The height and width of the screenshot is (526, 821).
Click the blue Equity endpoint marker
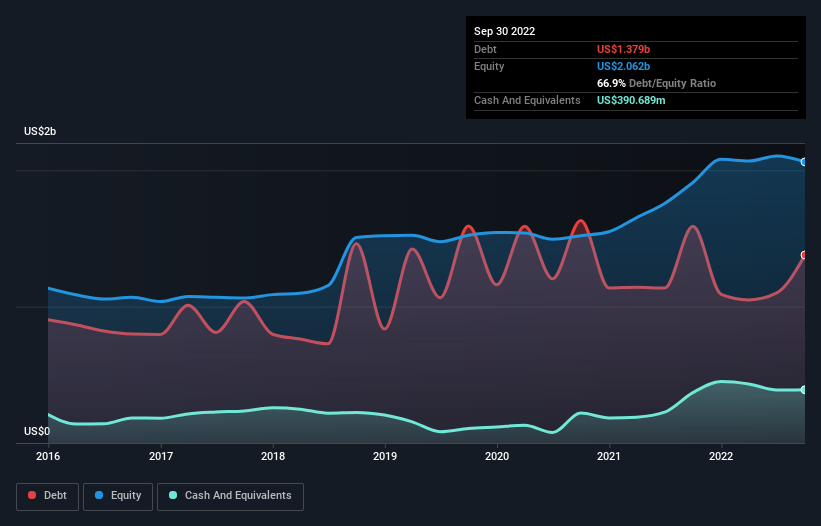point(804,162)
